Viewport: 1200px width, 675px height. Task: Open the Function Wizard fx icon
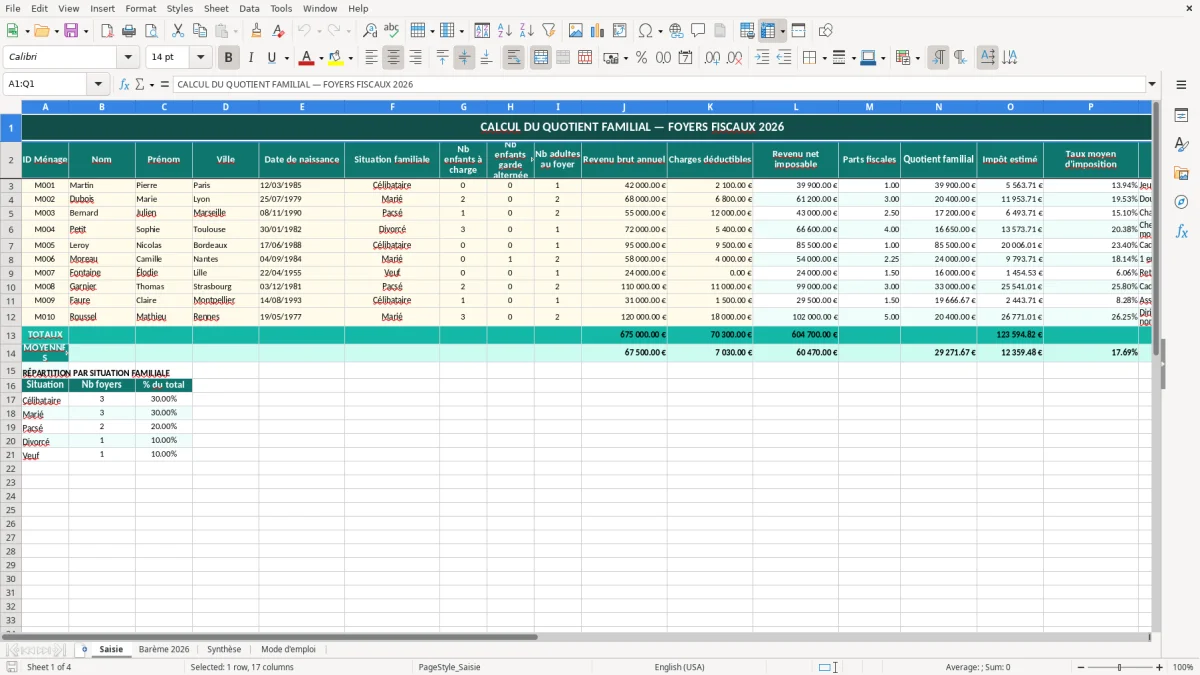point(125,84)
